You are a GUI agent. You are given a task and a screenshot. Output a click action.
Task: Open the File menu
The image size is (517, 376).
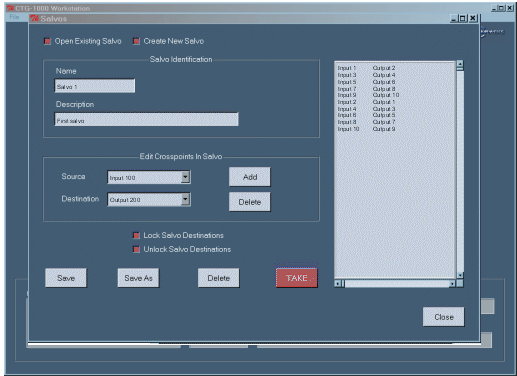click(14, 17)
